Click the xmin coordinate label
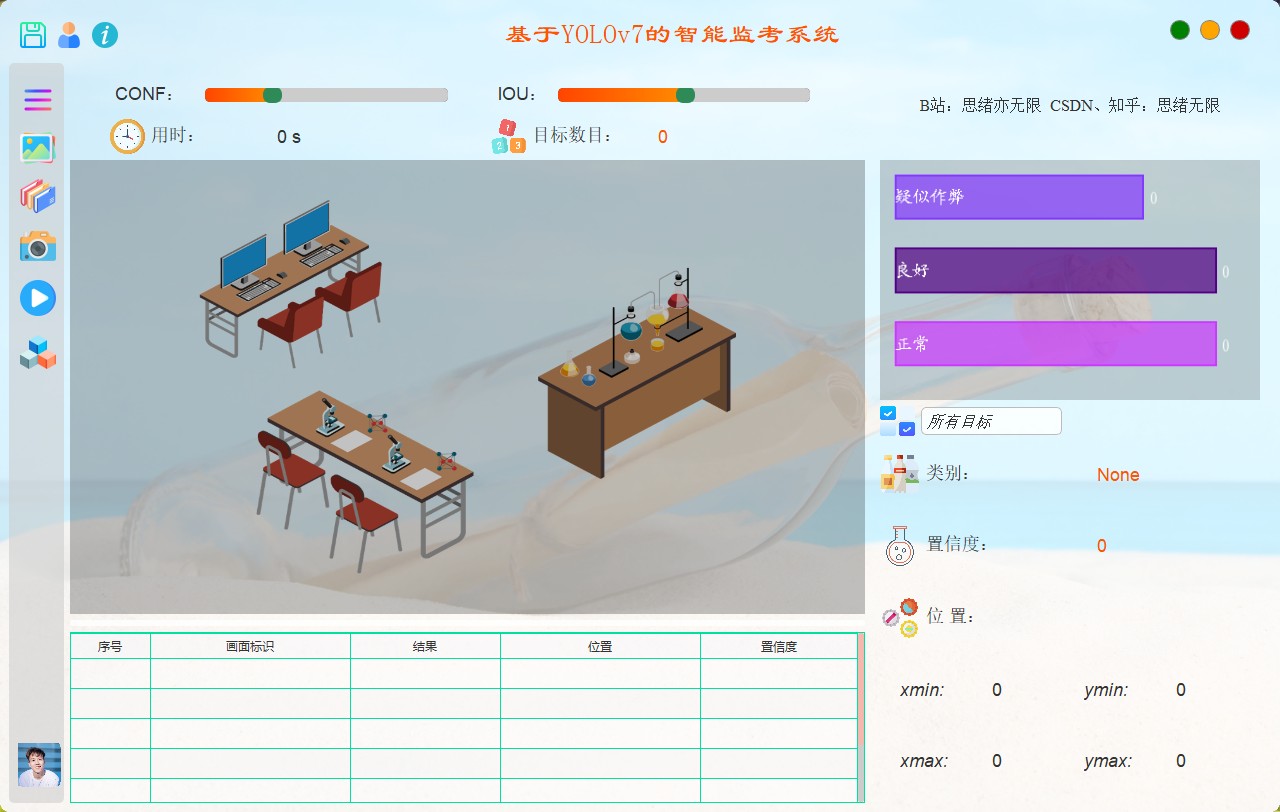 click(x=922, y=690)
